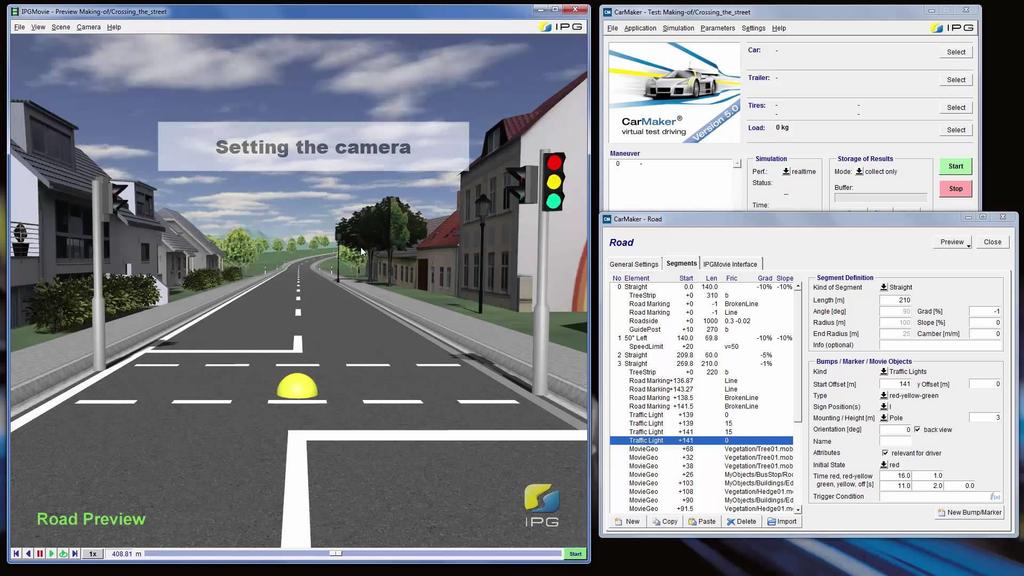Click the green Start button in IPGMovie
This screenshot has width=1024, height=576.
click(575, 554)
